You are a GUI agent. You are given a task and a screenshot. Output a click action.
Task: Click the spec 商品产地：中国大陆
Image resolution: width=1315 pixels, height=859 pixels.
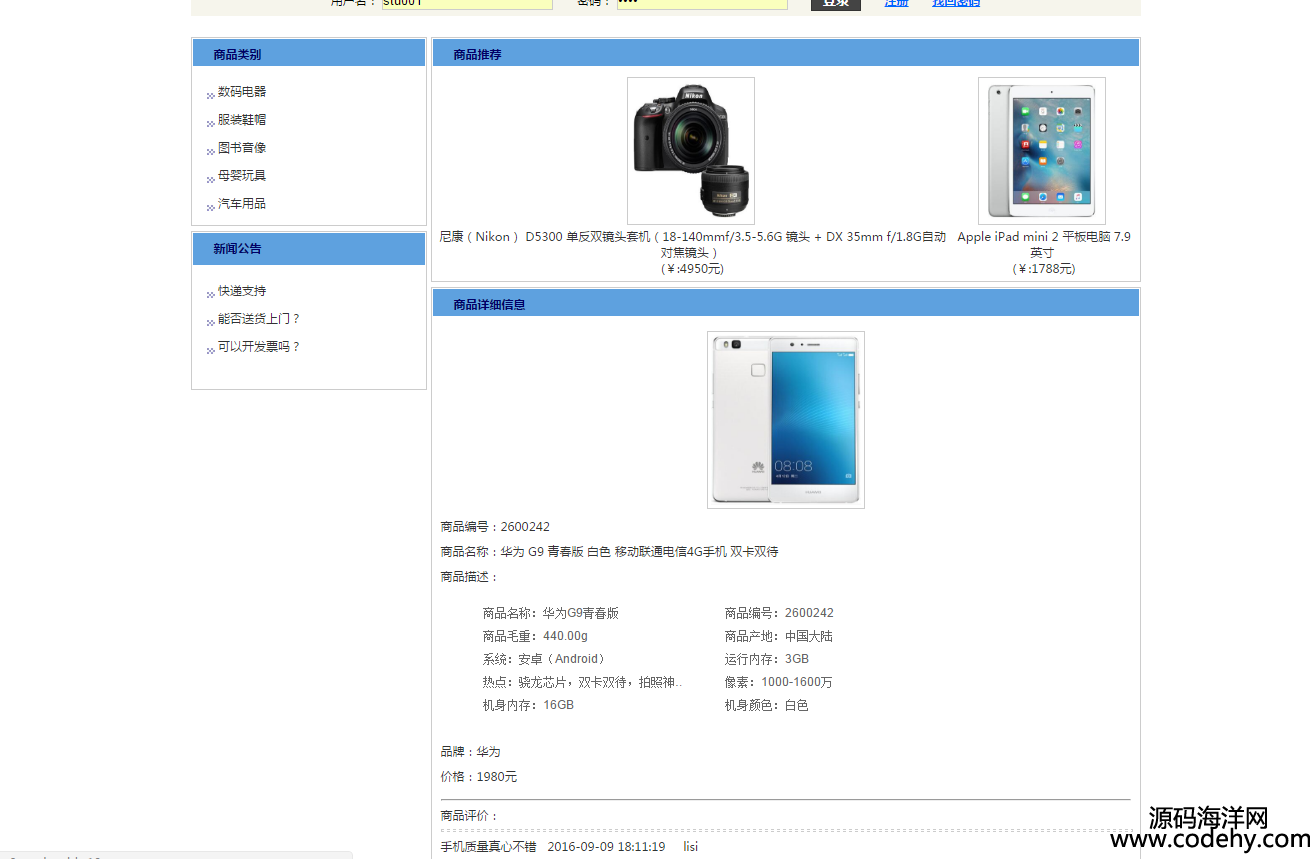tap(779, 636)
